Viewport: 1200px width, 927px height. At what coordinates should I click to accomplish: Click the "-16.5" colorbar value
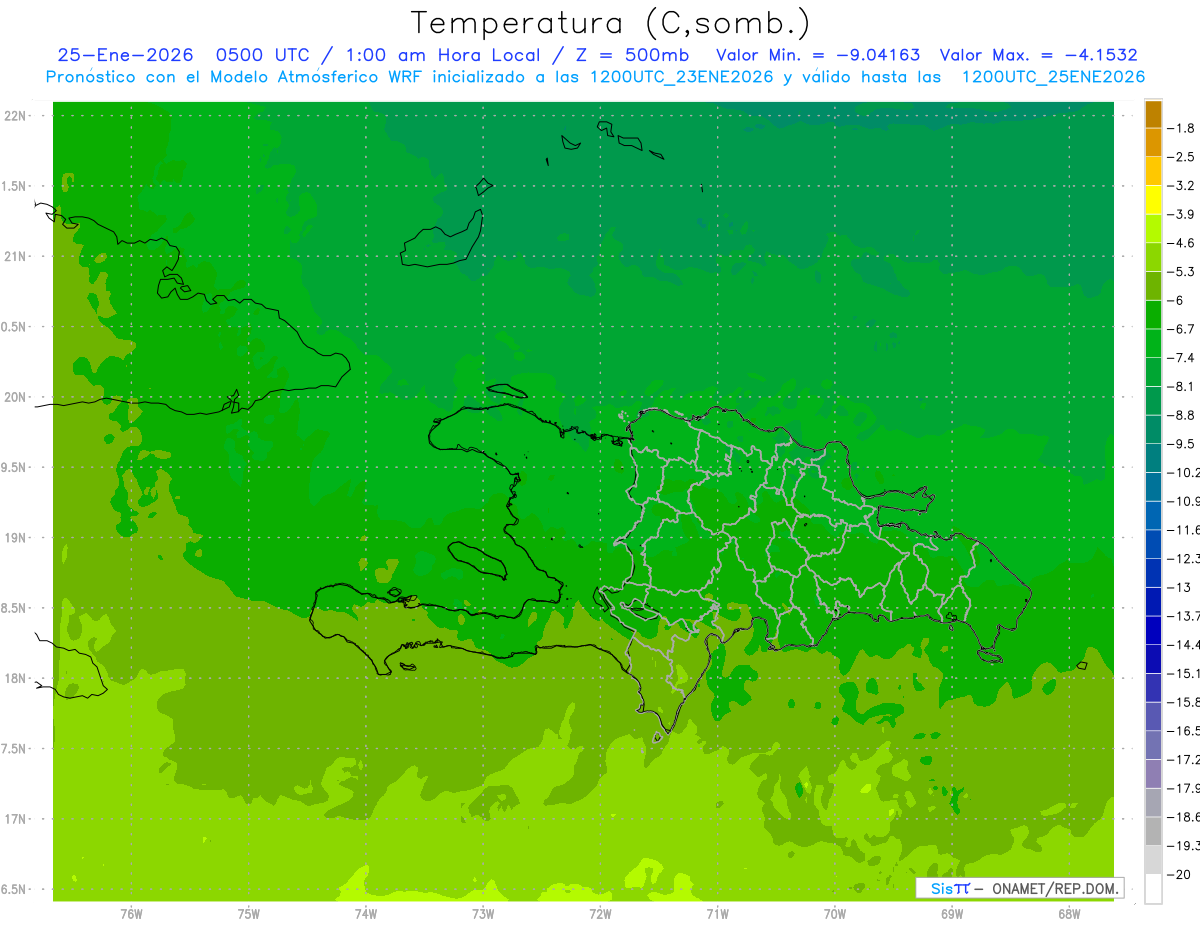coord(1183,731)
